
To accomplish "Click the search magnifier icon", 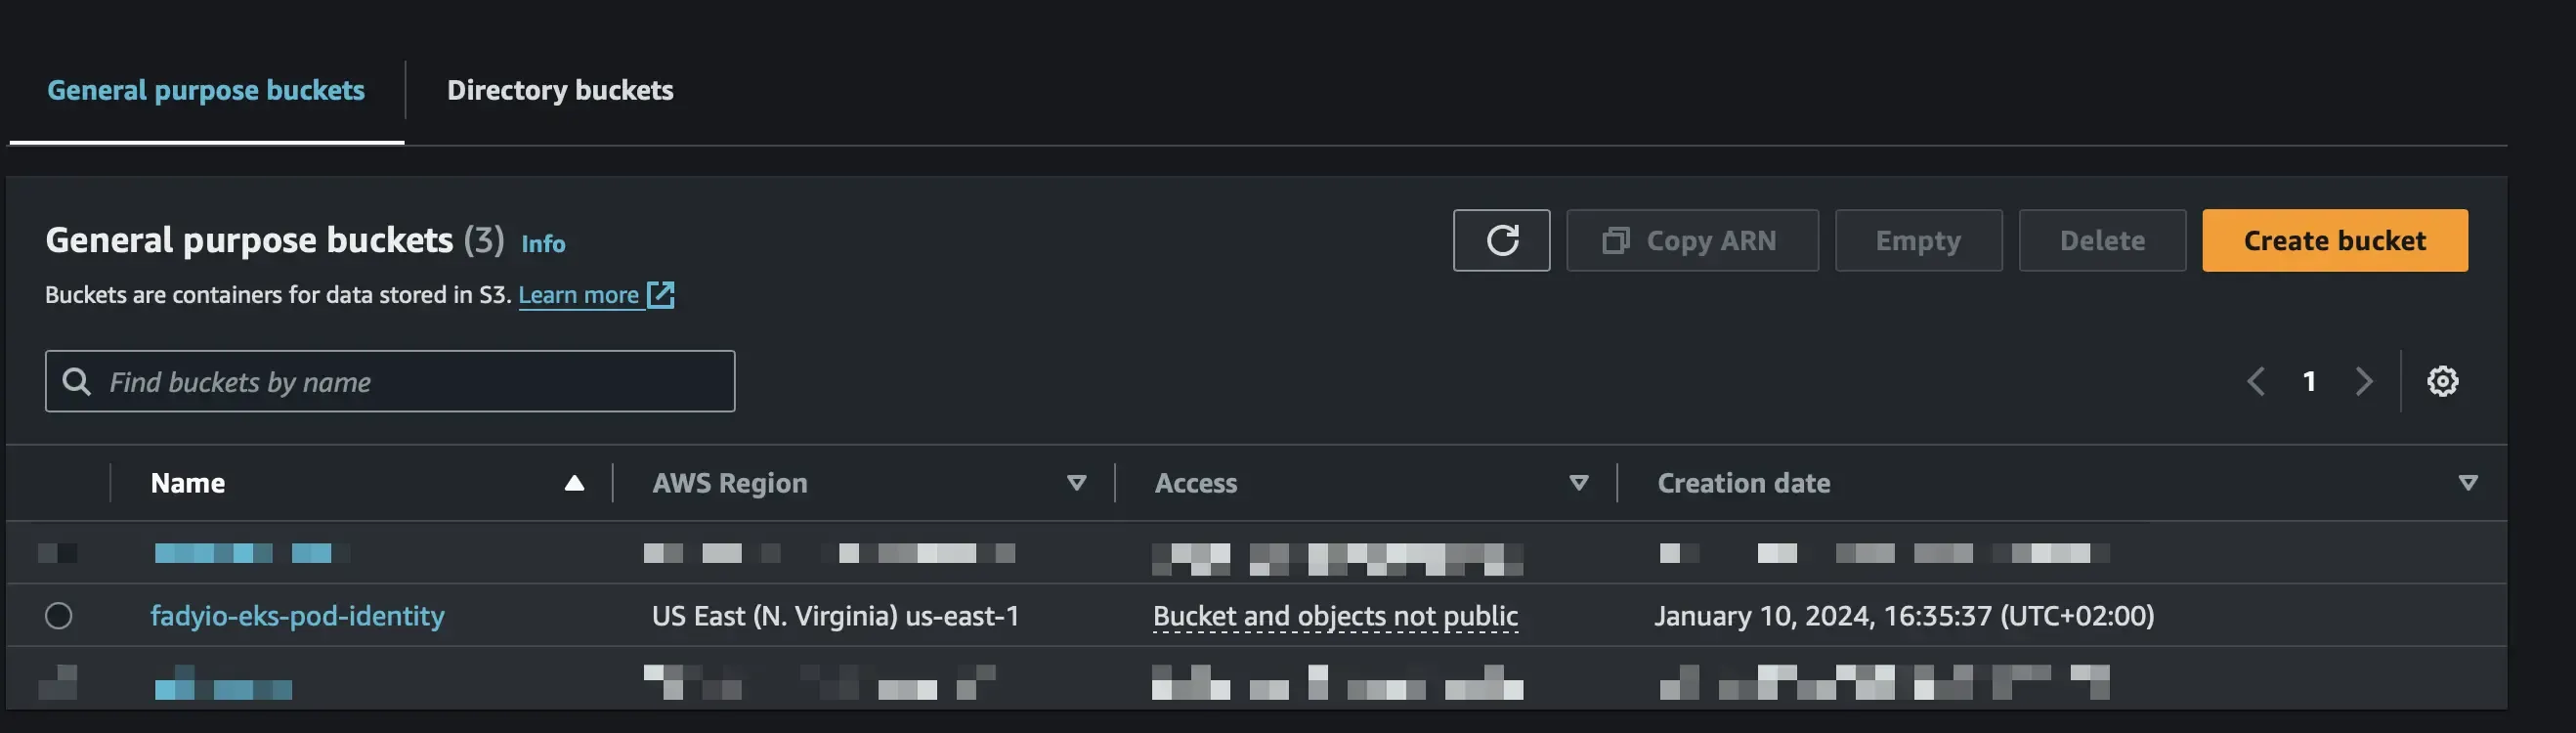I will click(x=77, y=381).
